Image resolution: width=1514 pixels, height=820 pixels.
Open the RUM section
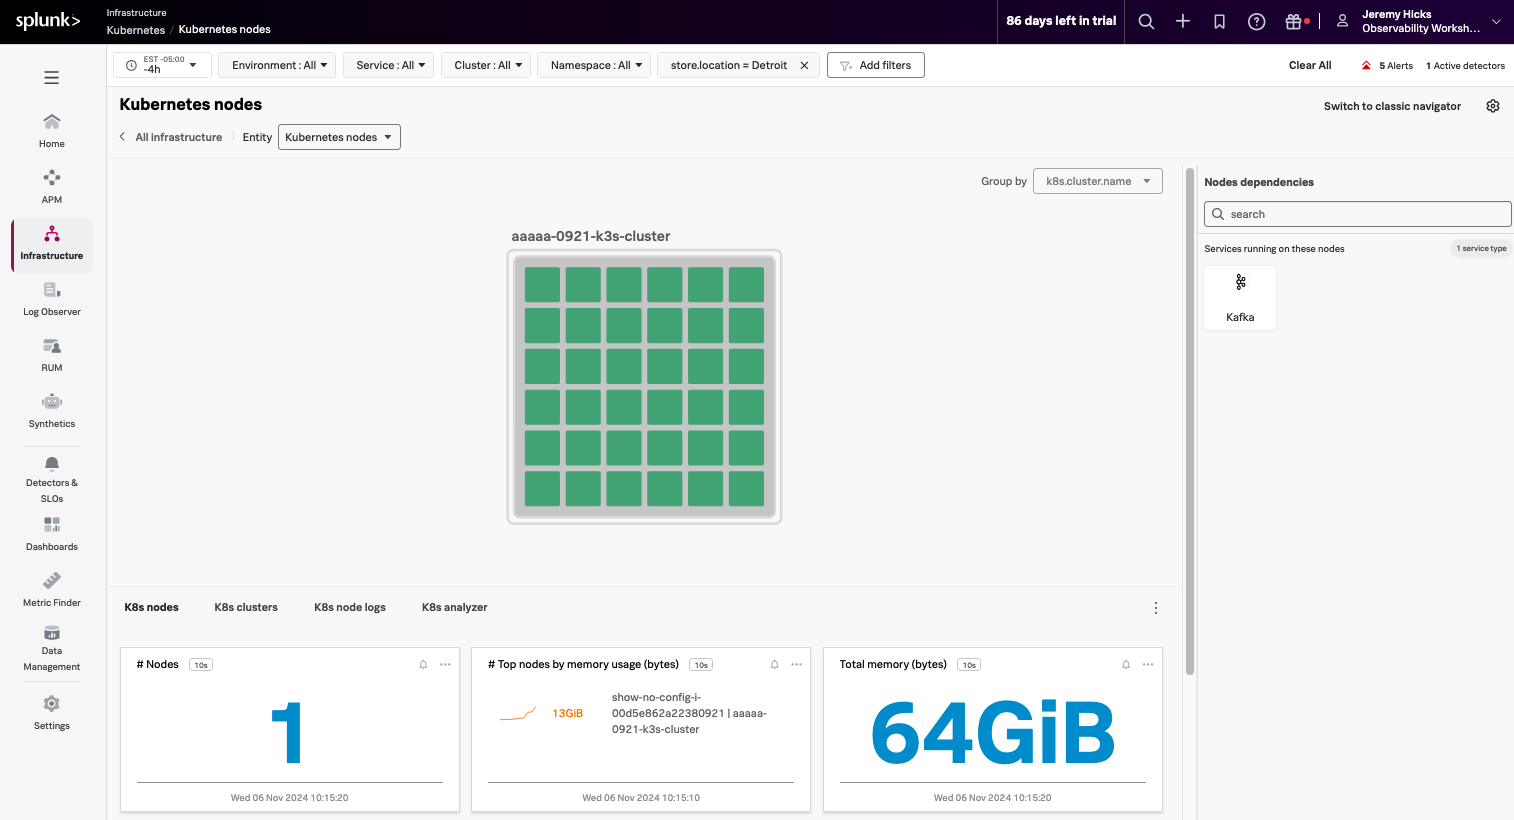[51, 355]
